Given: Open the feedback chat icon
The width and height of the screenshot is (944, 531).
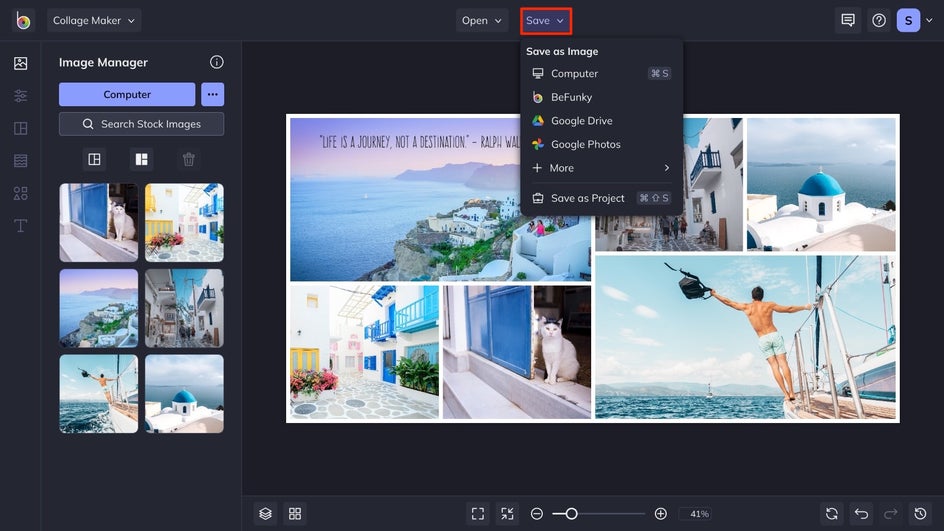Looking at the screenshot, I should [x=848, y=20].
